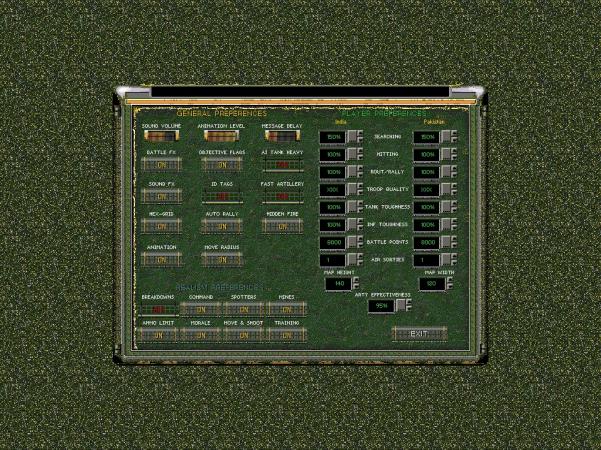This screenshot has height=450, width=601.
Task: Click Pakistan's Hitting percentage stepper
Action: coord(450,155)
